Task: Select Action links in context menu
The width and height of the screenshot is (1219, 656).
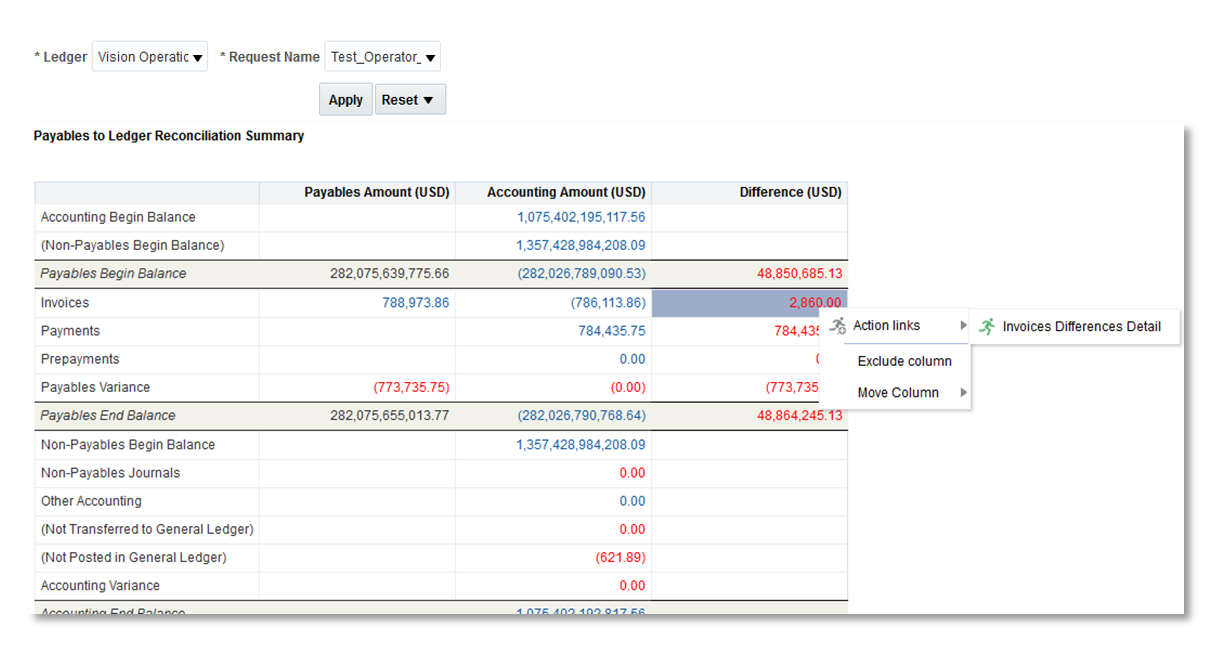Action: click(886, 325)
